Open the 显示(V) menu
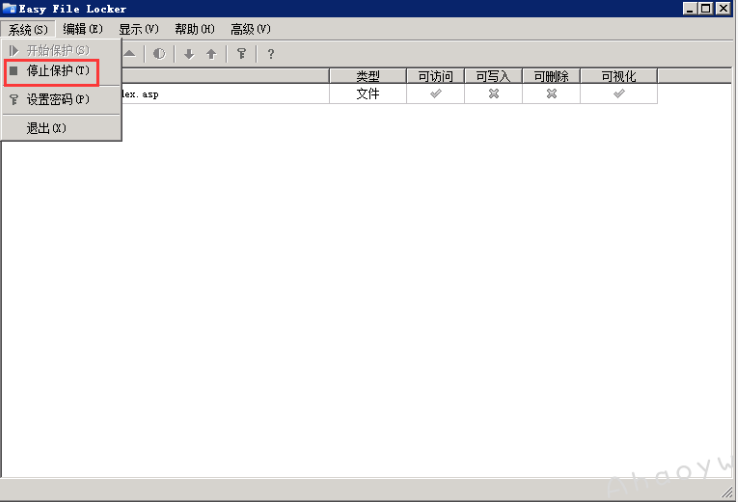 pos(138,29)
